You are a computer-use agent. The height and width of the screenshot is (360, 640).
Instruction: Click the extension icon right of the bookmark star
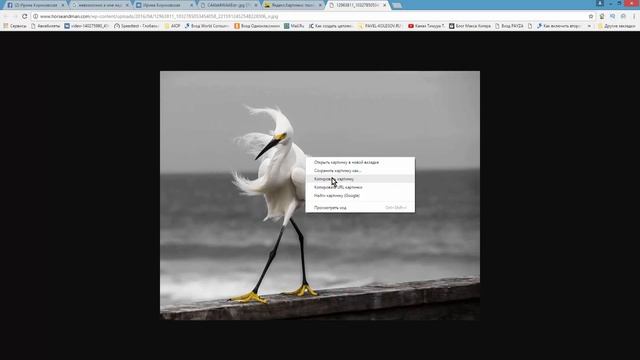click(x=602, y=16)
